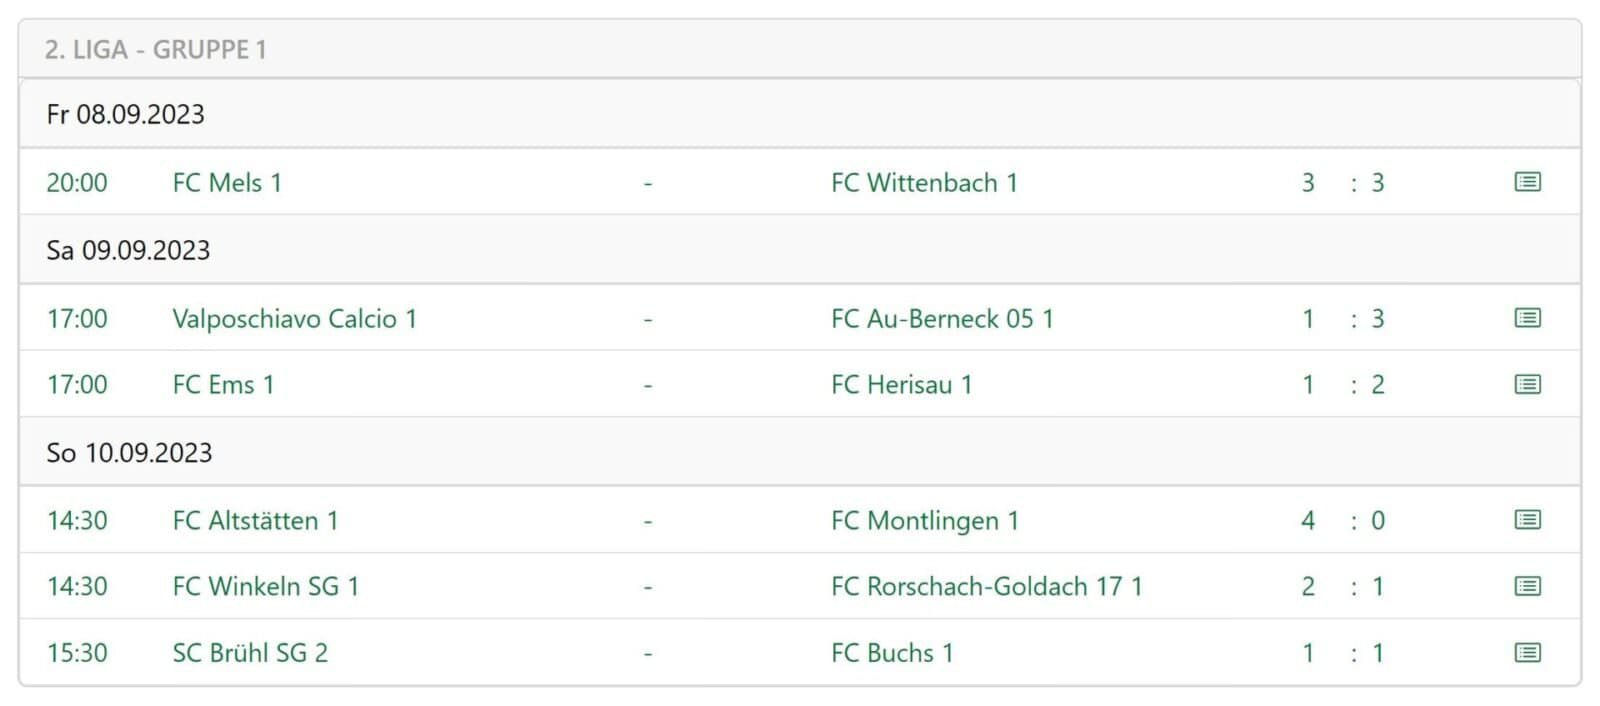The width and height of the screenshot is (1600, 706).
Task: Open match report icon for SC Brühl SG 2
Action: [x=1527, y=653]
